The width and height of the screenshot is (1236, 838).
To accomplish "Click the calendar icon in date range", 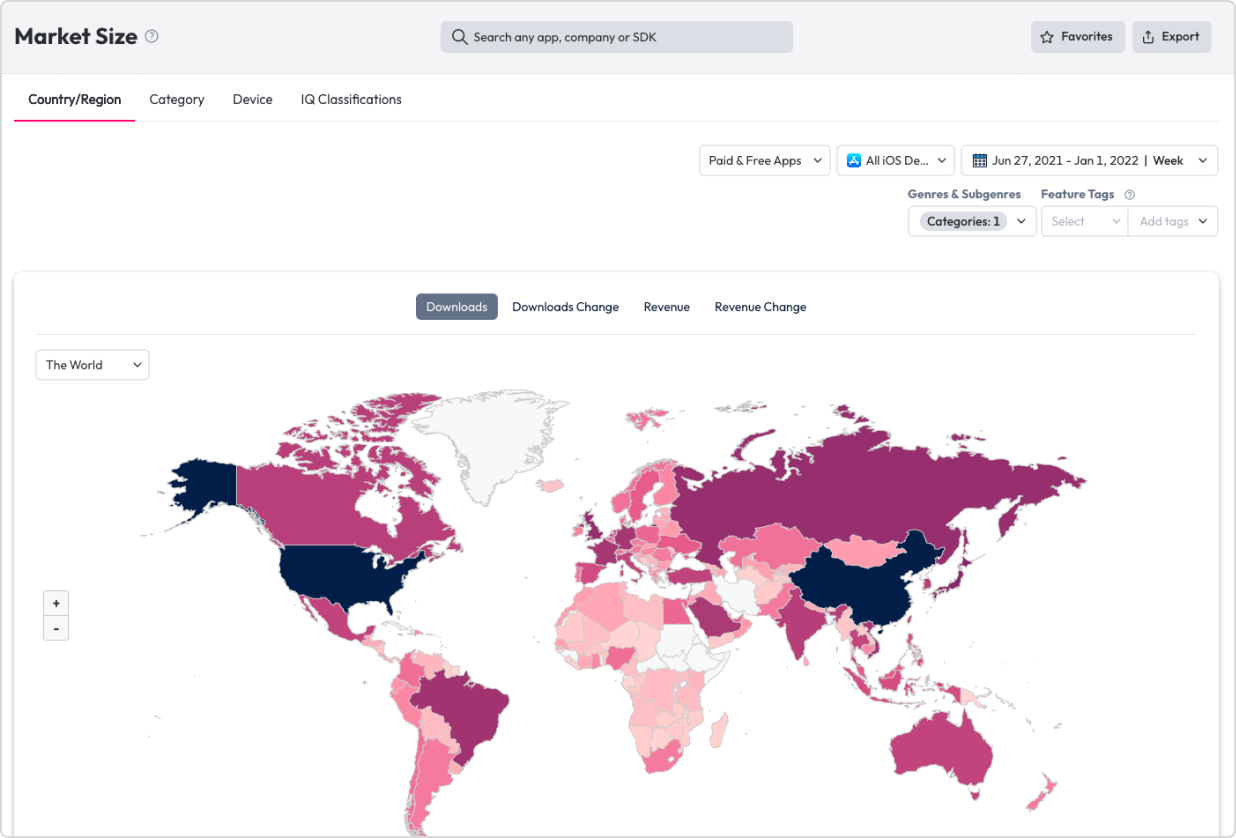I will pos(980,160).
